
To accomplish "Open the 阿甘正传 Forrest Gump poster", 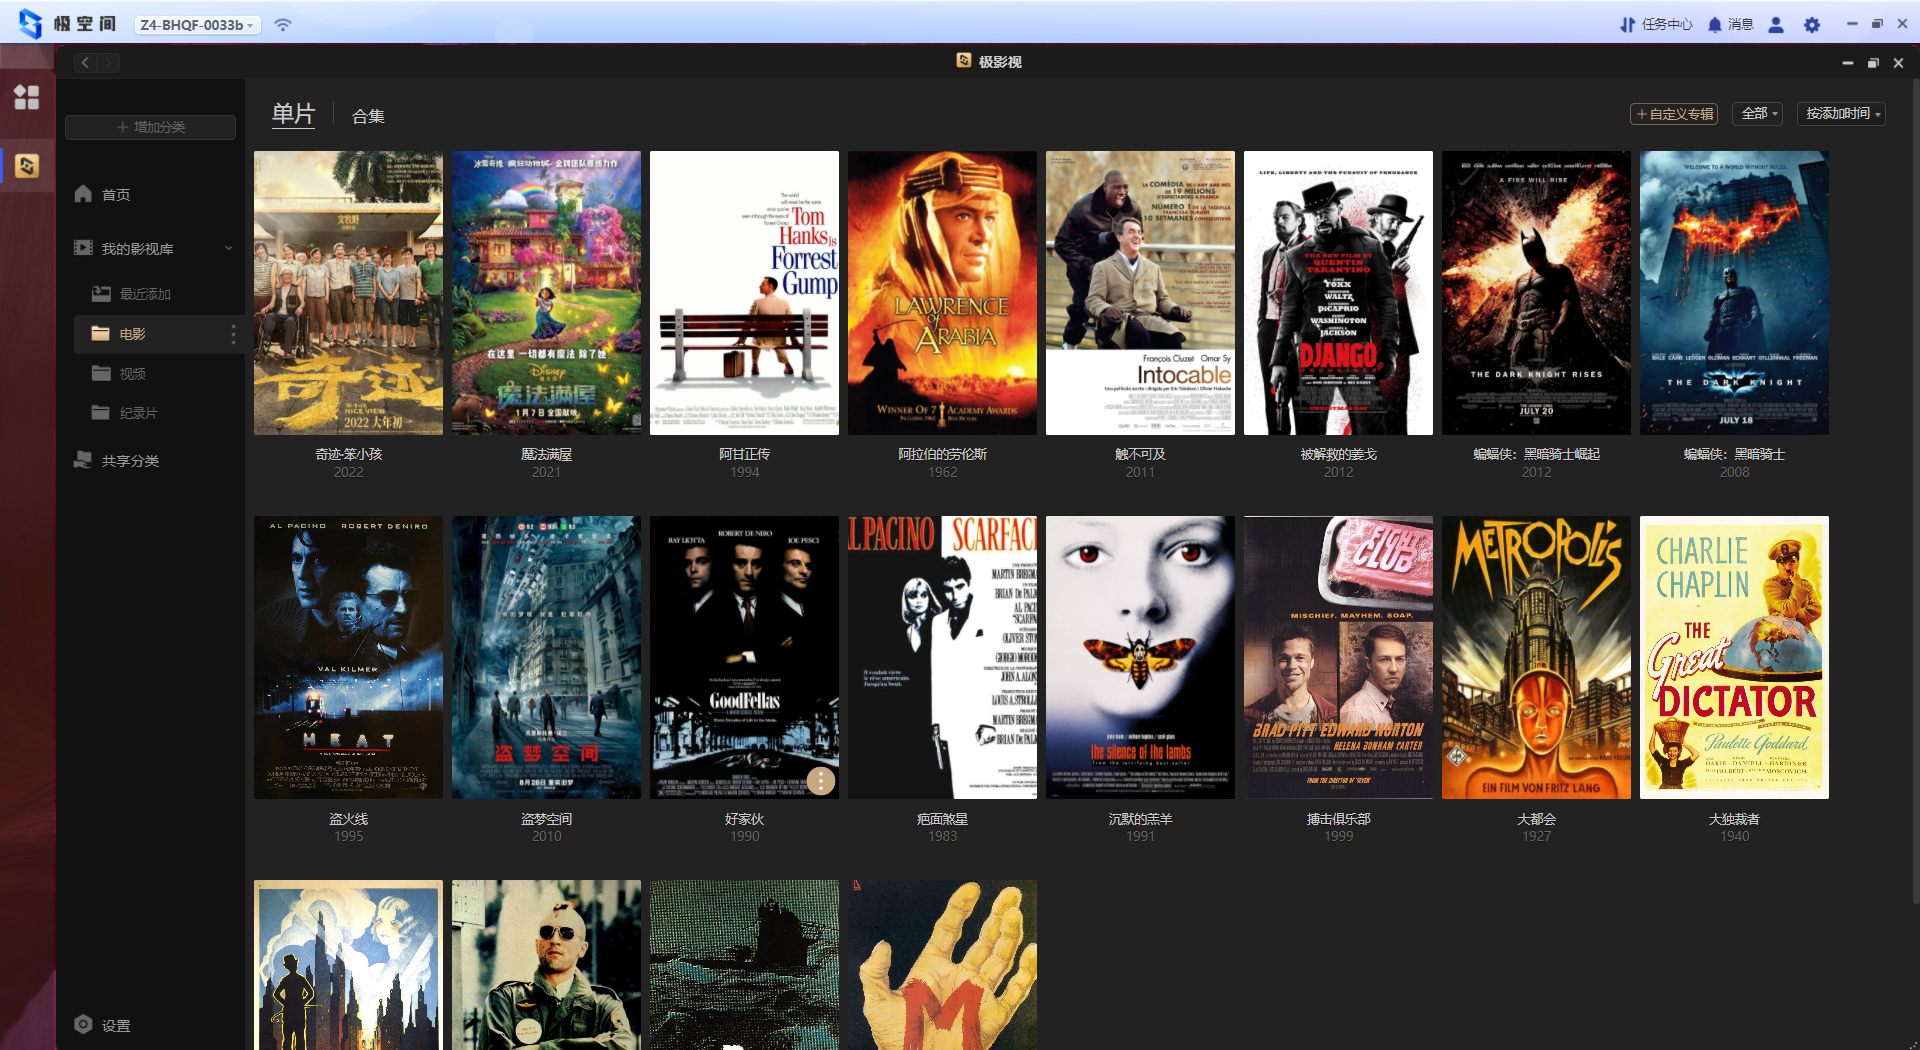I will click(744, 293).
